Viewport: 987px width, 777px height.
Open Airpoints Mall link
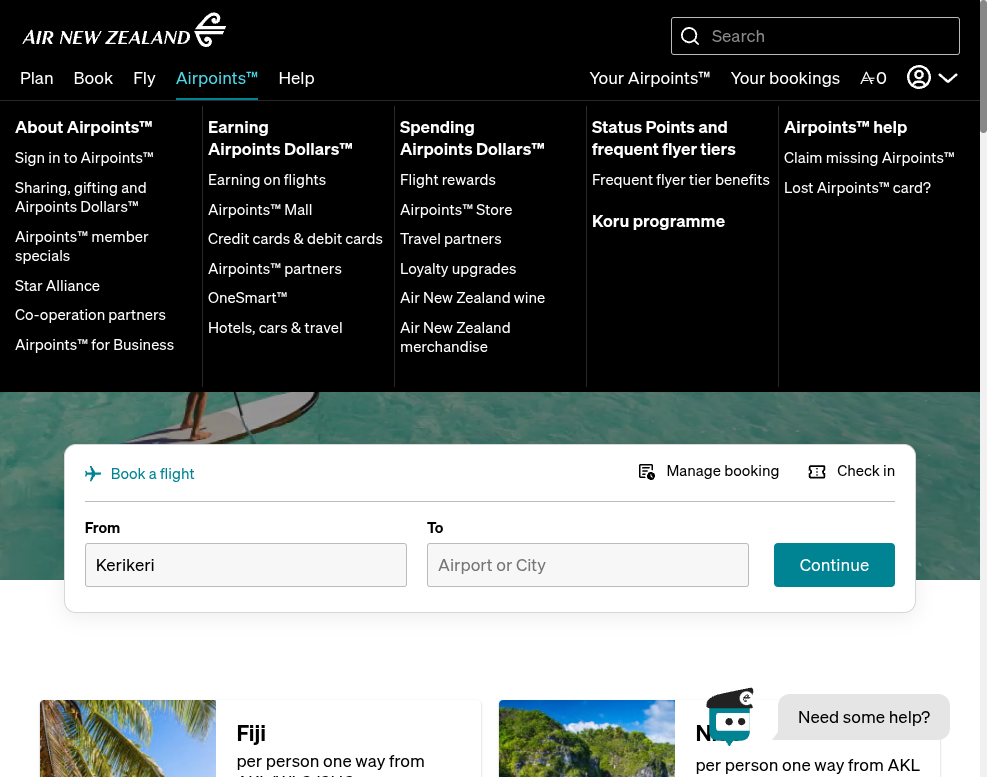(260, 210)
